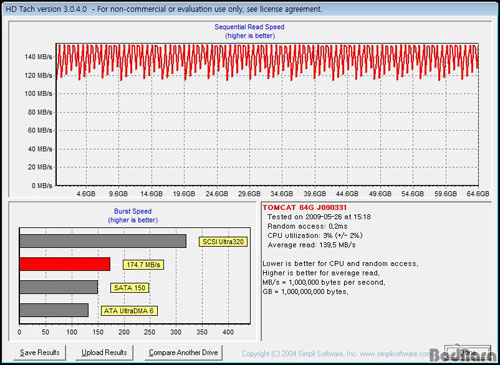
Task: Click the 64.6GB axis label
Action: 478,194
